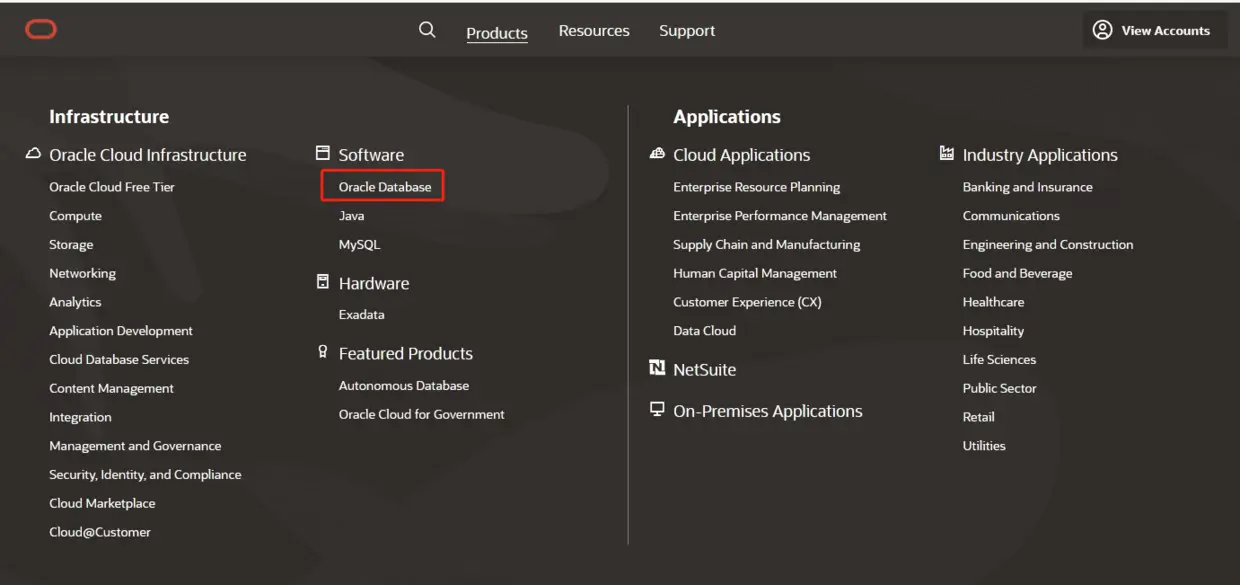Open the Support menu
This screenshot has height=585, width=1240.
(687, 31)
